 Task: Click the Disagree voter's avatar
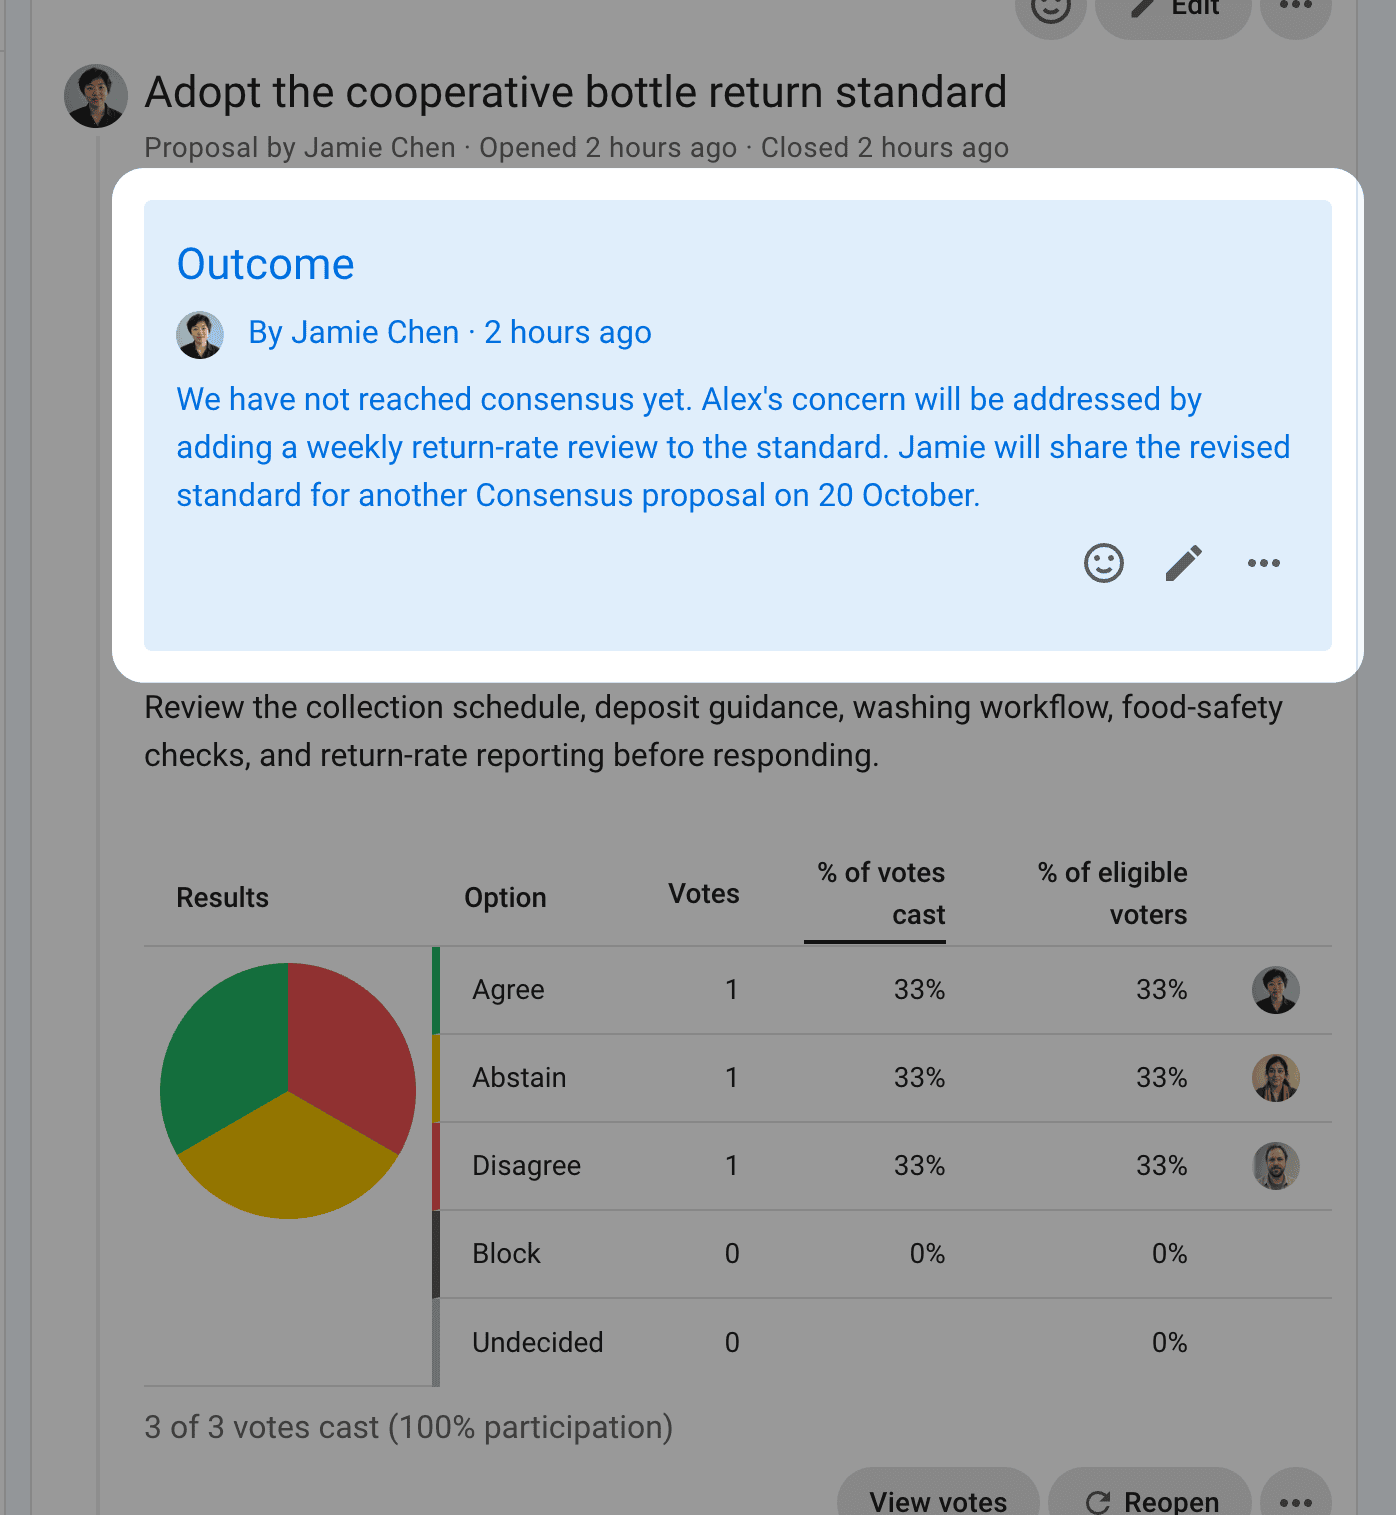pos(1276,1166)
